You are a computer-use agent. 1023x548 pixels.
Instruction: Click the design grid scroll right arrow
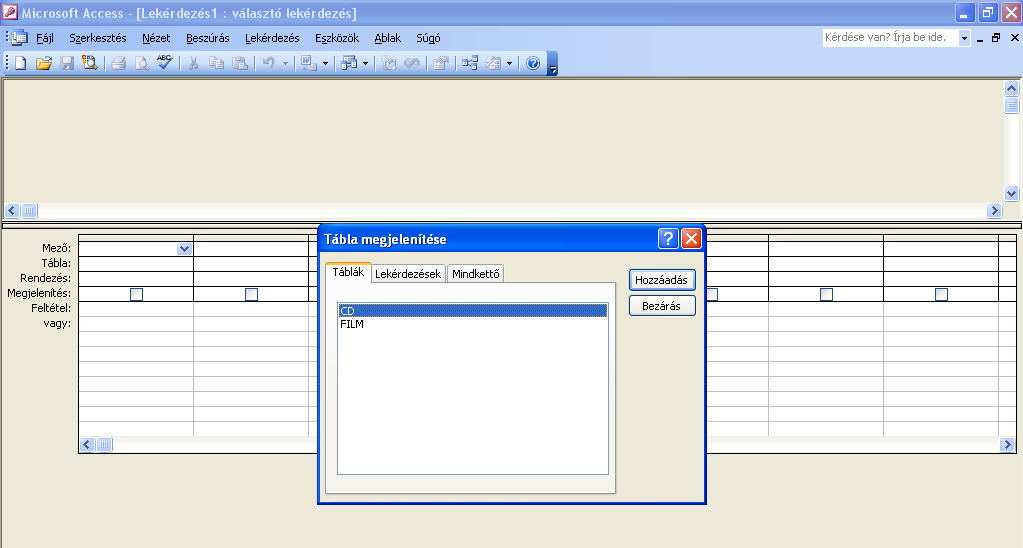(x=1007, y=445)
